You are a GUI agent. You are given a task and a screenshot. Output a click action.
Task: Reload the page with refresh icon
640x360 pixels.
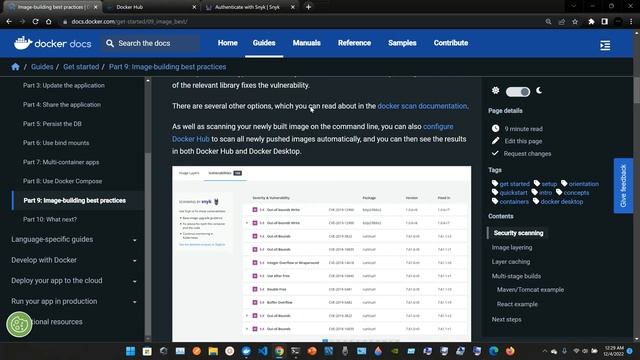coord(36,21)
